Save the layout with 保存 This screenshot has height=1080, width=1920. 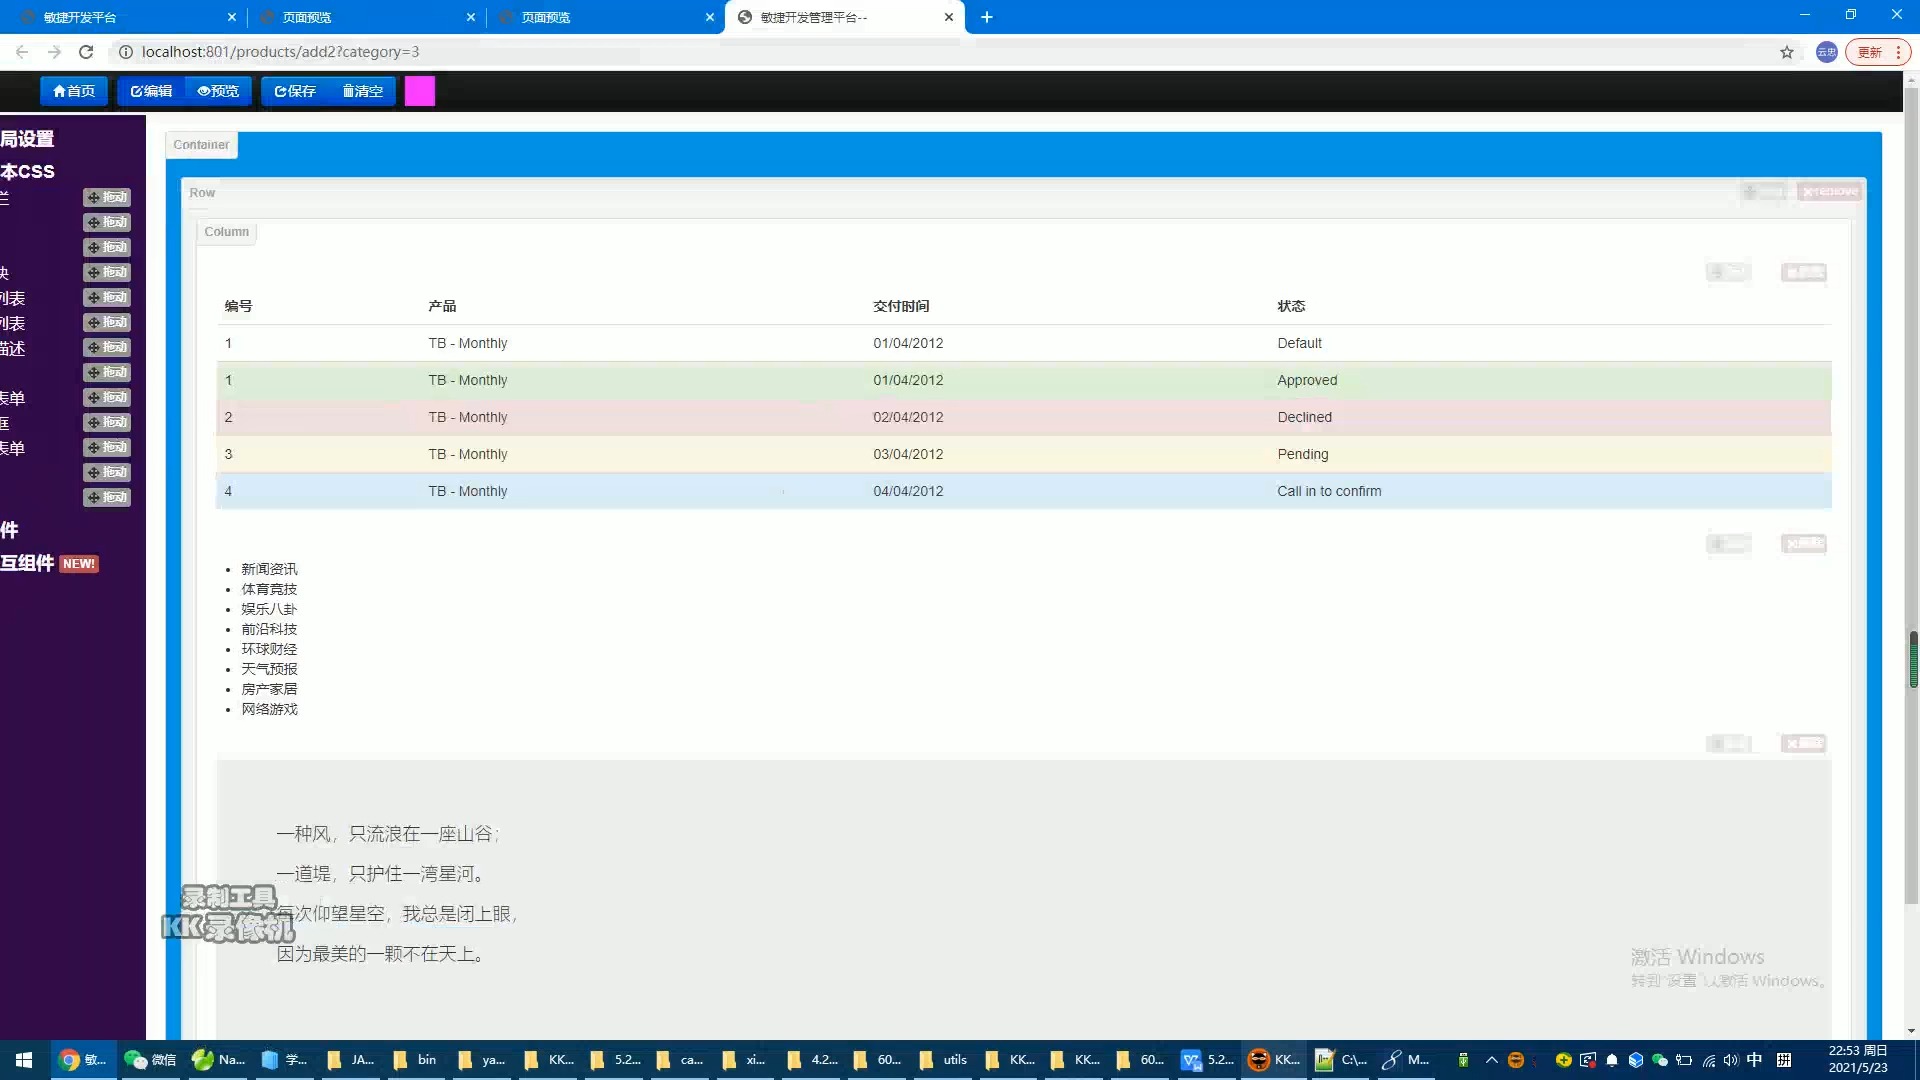(x=295, y=91)
